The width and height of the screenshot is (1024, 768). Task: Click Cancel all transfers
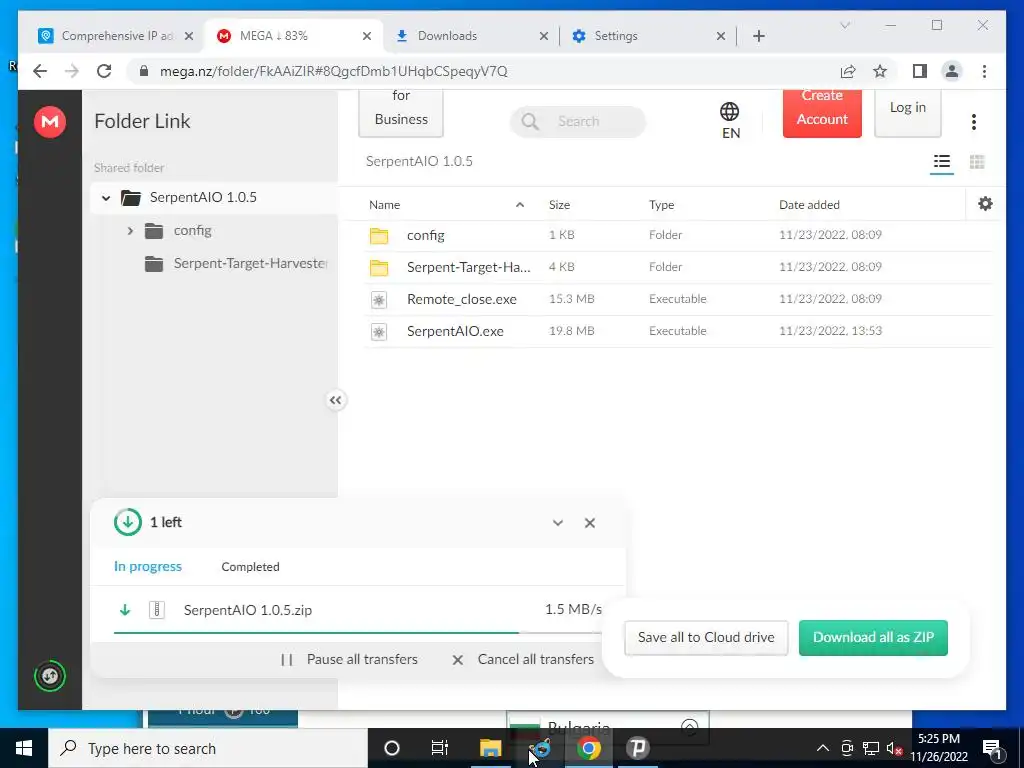pos(523,660)
